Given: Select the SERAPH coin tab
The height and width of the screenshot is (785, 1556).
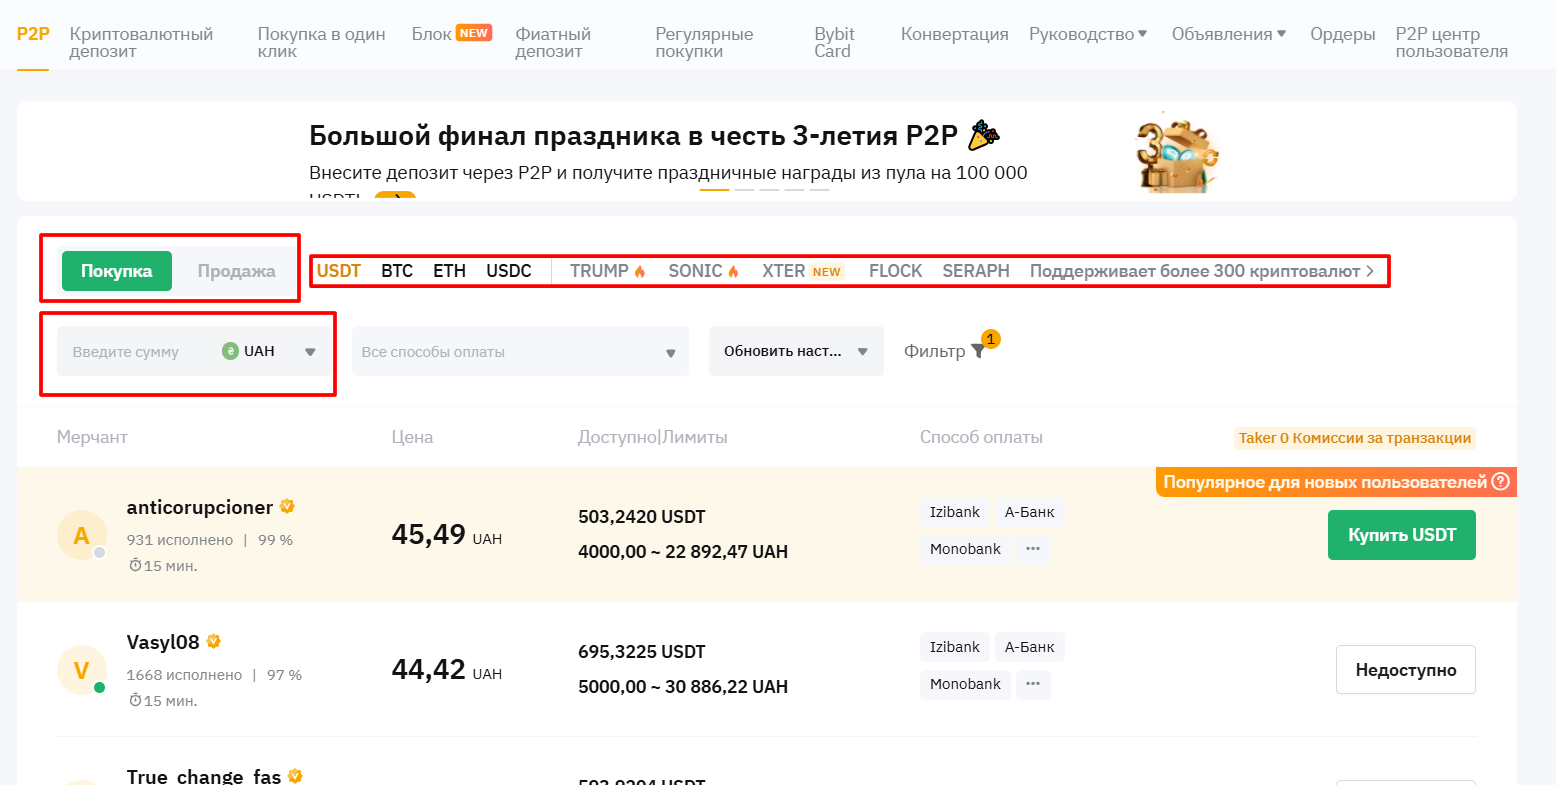Looking at the screenshot, I should (976, 271).
